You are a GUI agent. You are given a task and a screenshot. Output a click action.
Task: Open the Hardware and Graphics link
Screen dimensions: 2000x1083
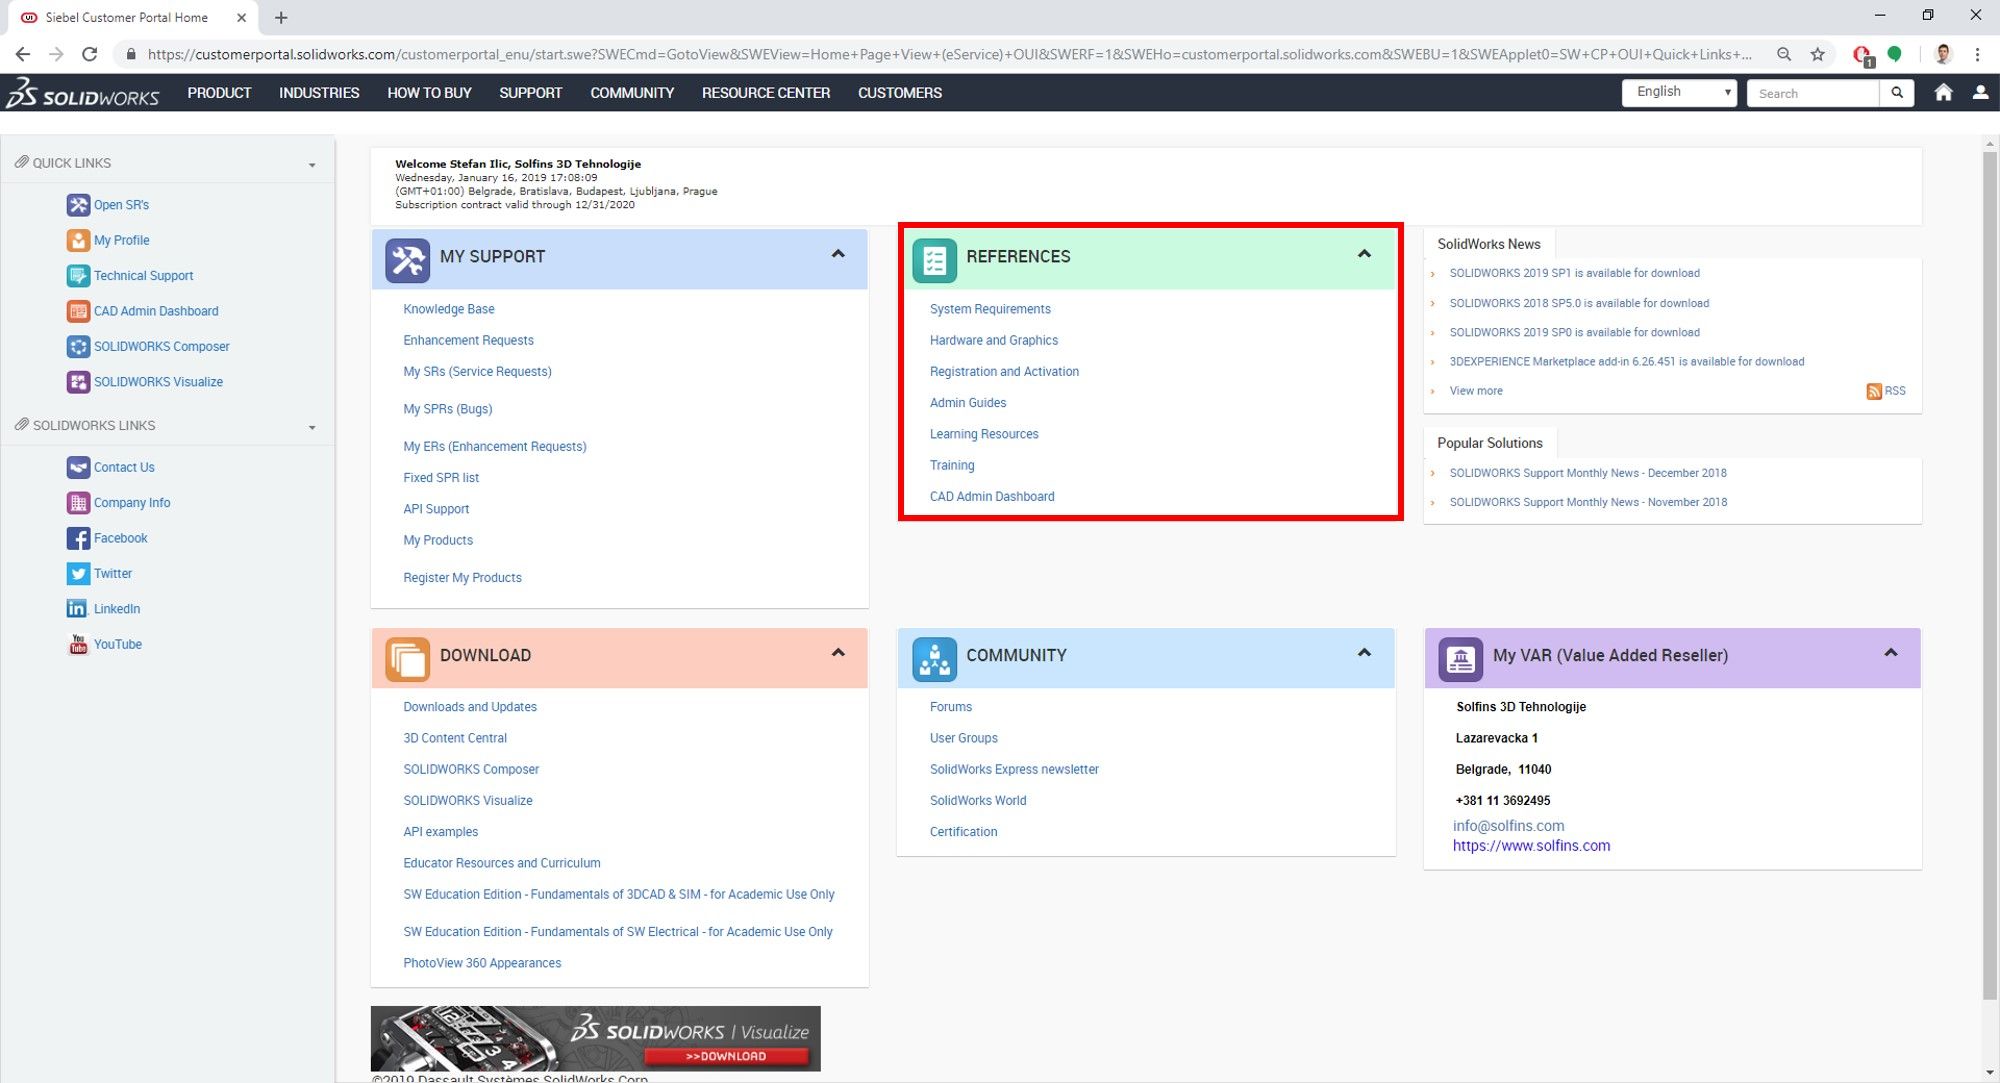[993, 340]
